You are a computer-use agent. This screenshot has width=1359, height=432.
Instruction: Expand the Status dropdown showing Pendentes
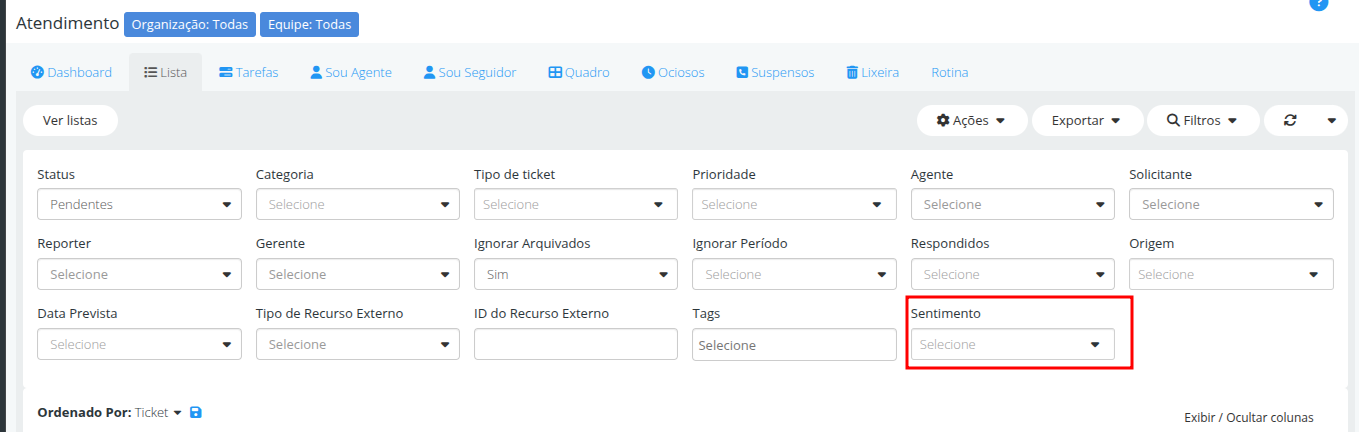tap(139, 204)
